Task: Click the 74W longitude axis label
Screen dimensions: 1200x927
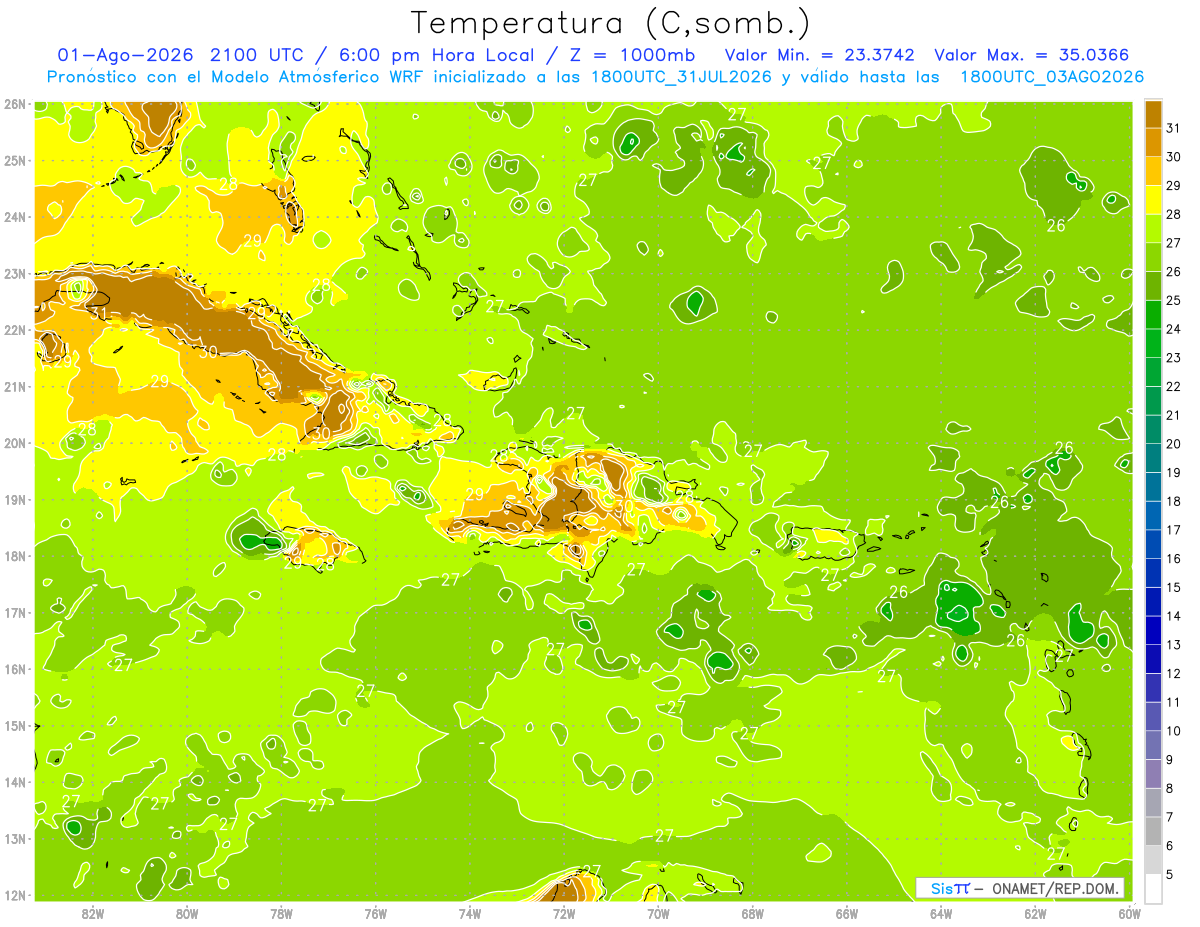Action: 470,913
